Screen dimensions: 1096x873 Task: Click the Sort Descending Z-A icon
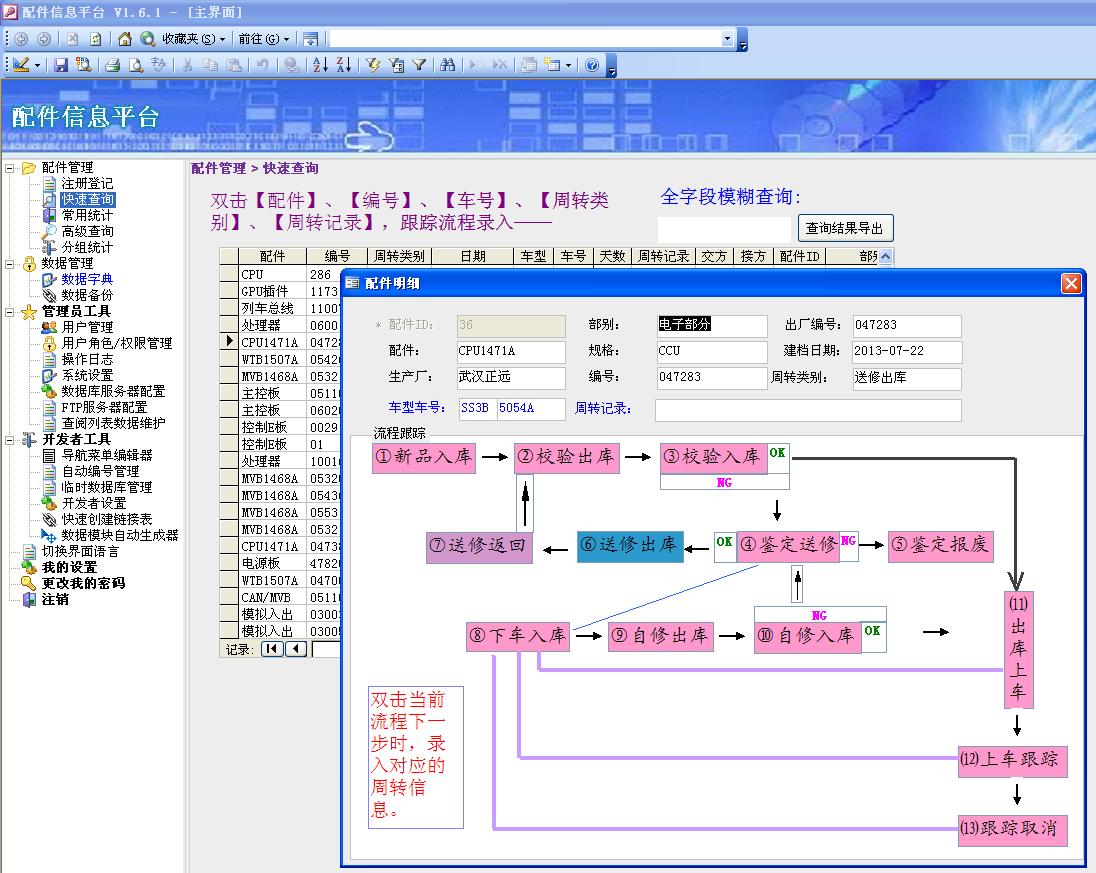click(343, 65)
